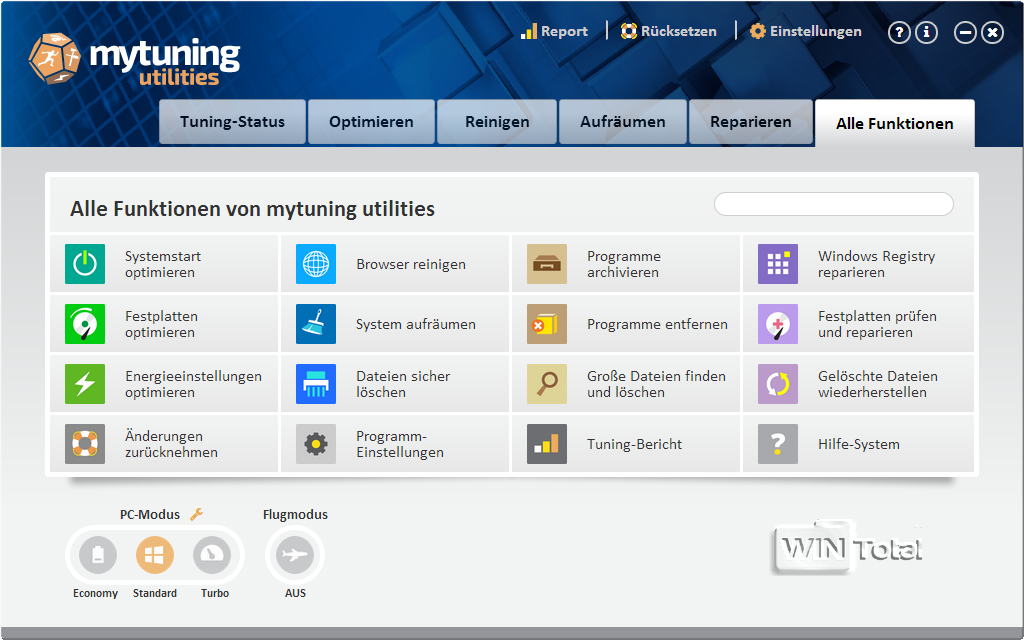The width and height of the screenshot is (1024, 640).
Task: Open Systemstart optimieren text label
Action: [163, 264]
